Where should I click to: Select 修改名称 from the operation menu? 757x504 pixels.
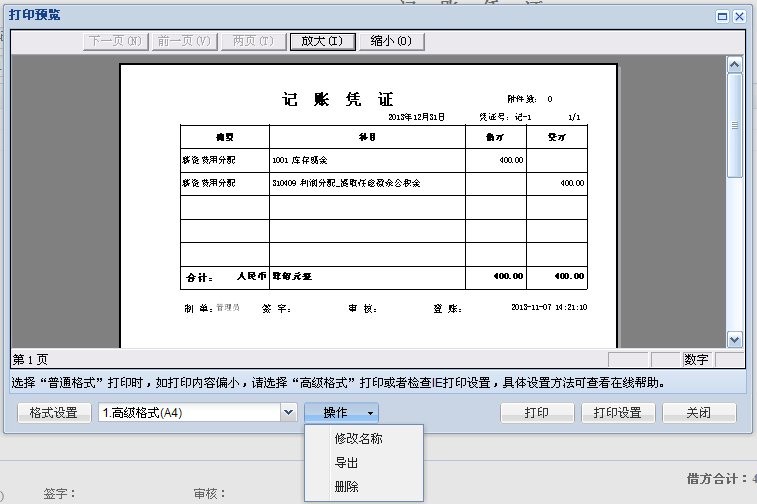point(358,438)
